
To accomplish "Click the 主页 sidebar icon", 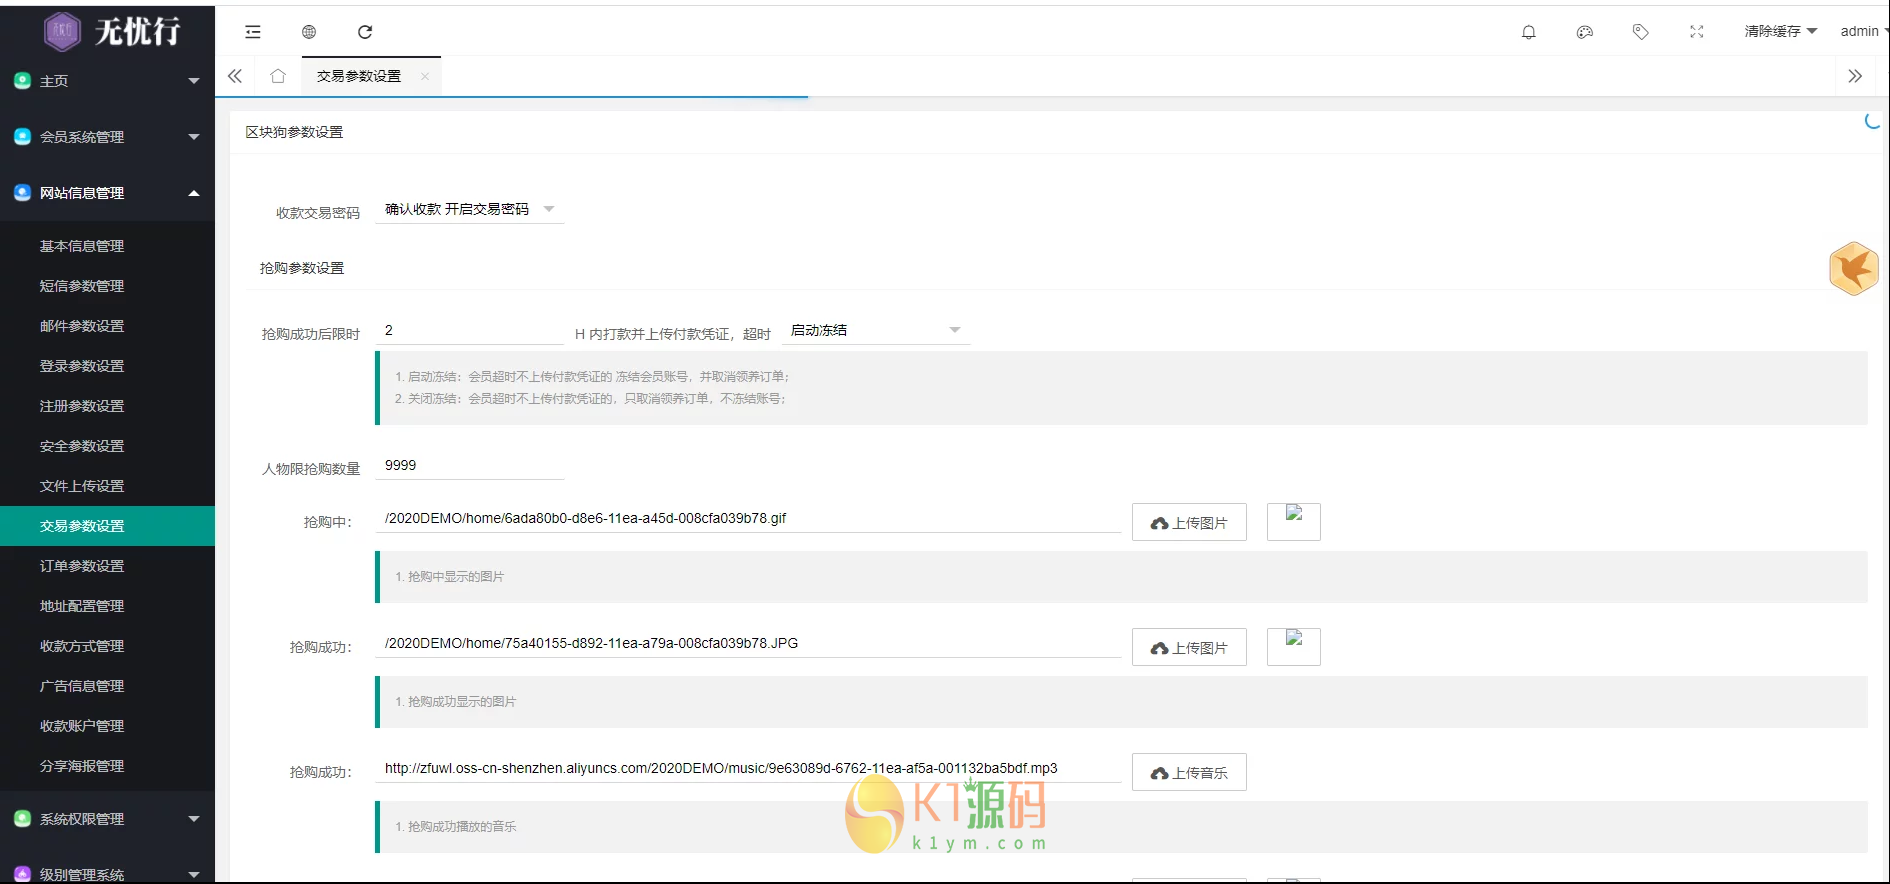I will tap(22, 81).
